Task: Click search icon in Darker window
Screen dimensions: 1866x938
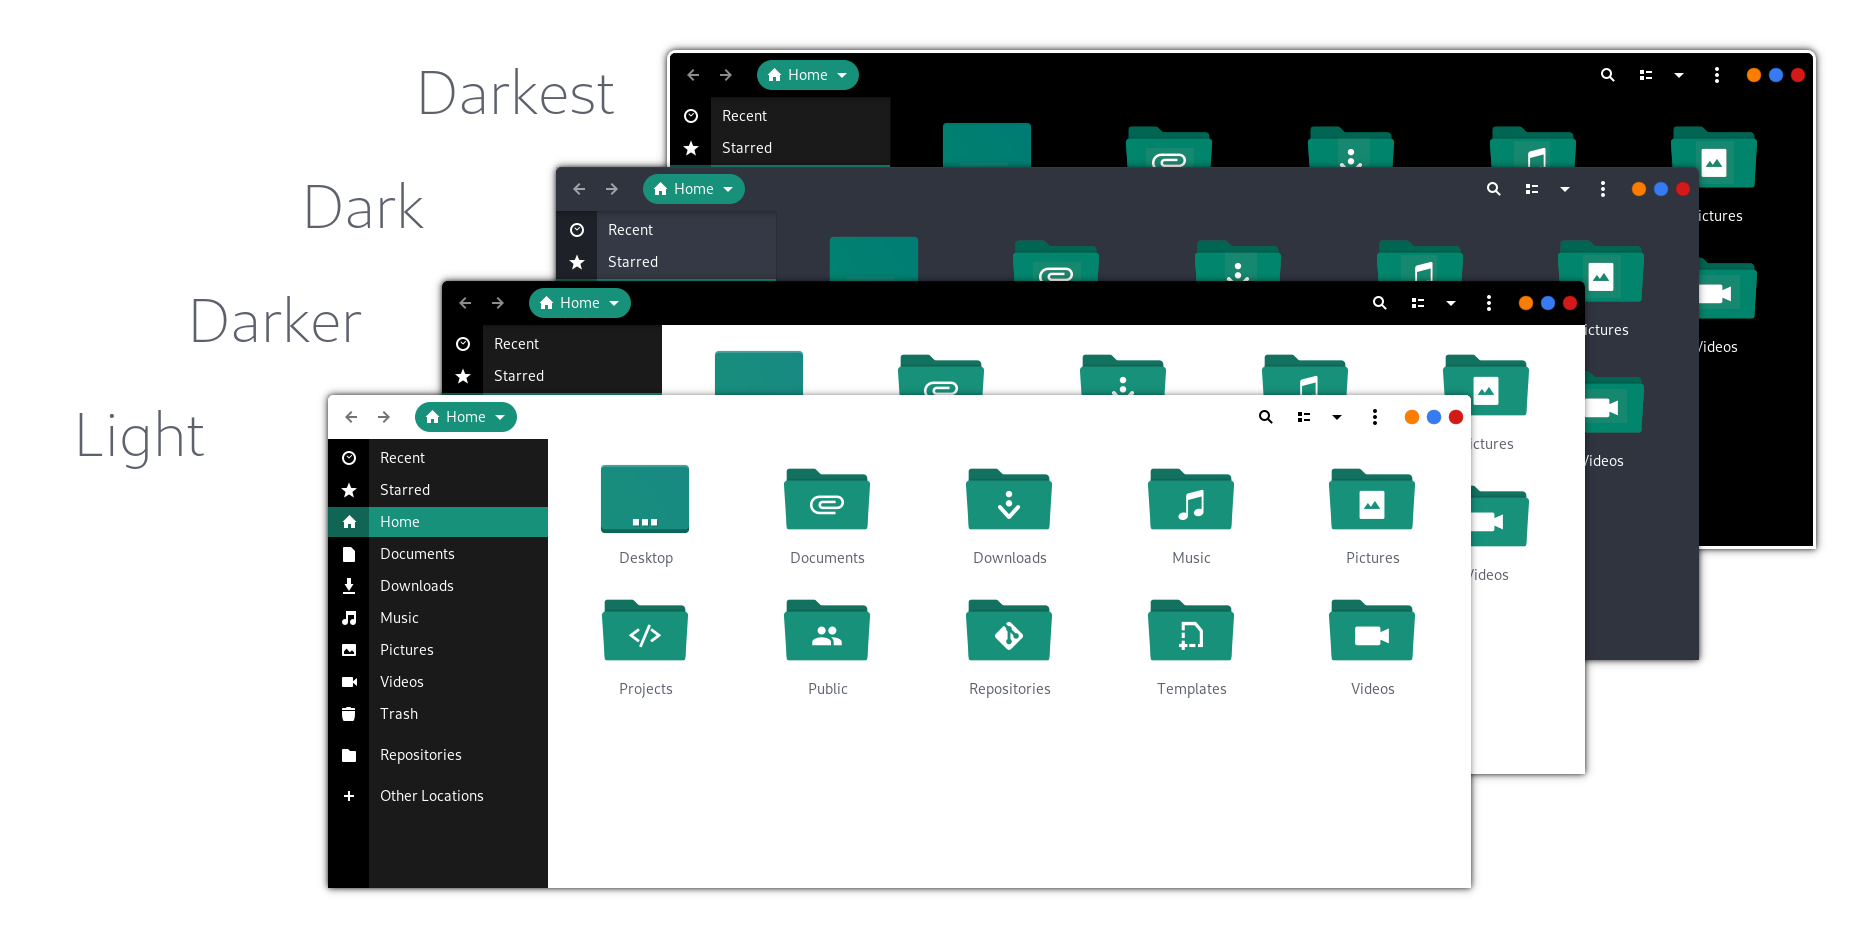Action: 1379,303
